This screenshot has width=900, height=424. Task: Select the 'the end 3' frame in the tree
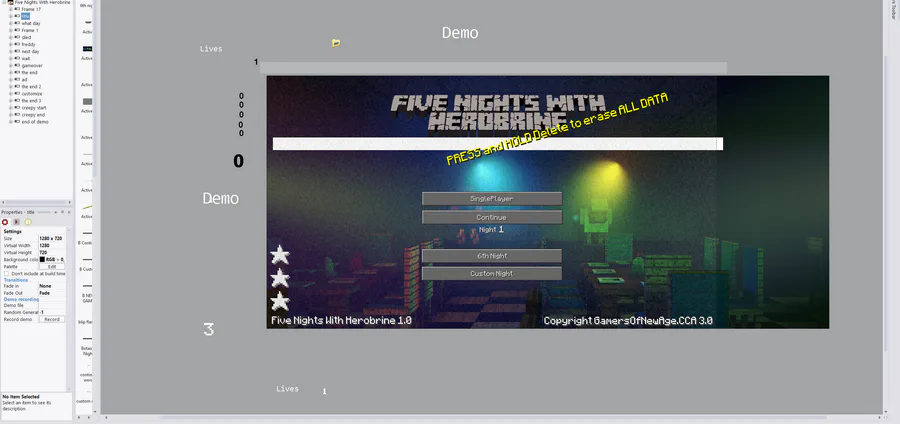click(31, 100)
